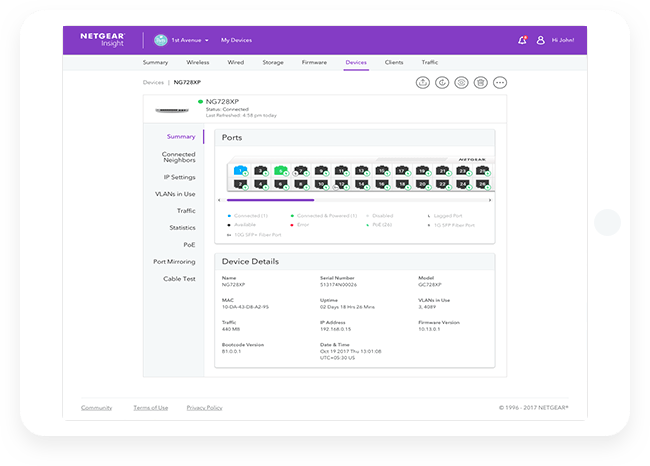Go back via Devices breadcrumb

click(x=153, y=83)
